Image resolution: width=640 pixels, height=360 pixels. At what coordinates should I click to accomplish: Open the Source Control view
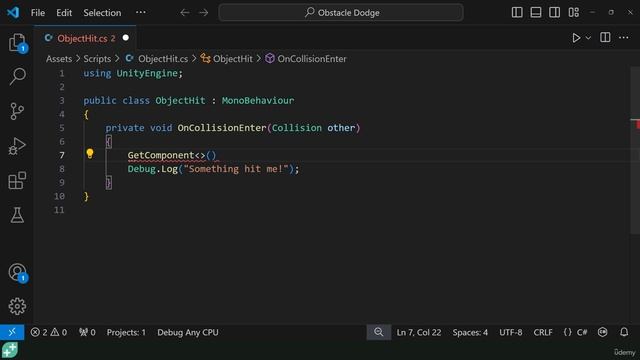(x=17, y=111)
